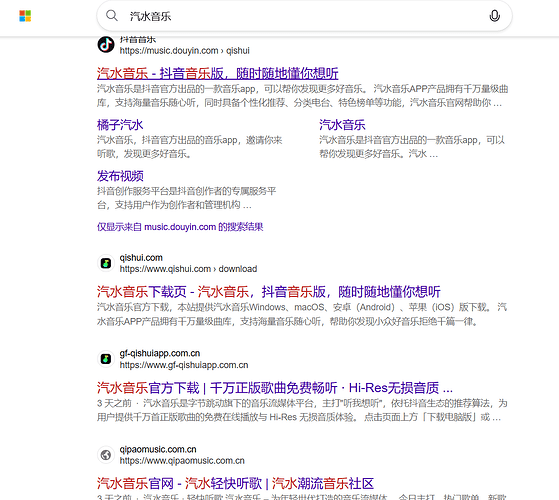Click the https://music.douyin.com › qishui URL
The image size is (559, 500).
pyautogui.click(x=184, y=51)
